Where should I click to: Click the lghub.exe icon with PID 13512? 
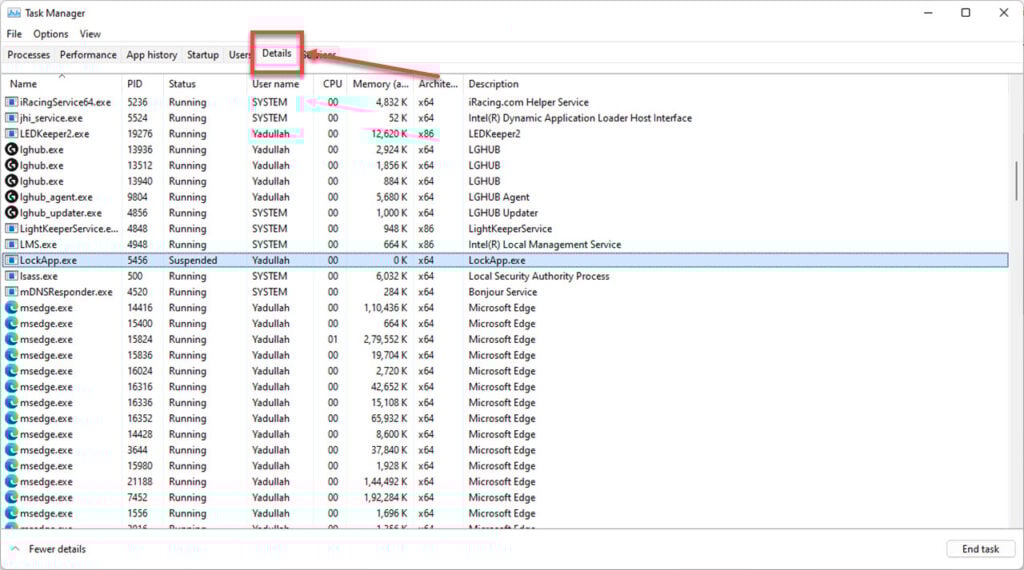[x=11, y=165]
